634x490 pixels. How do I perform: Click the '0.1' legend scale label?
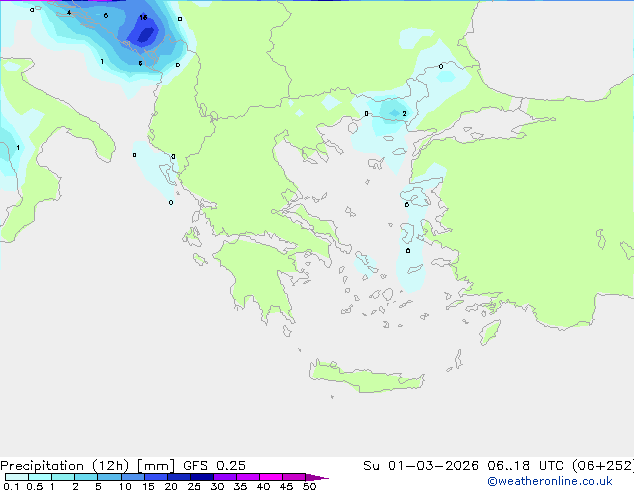point(11,486)
